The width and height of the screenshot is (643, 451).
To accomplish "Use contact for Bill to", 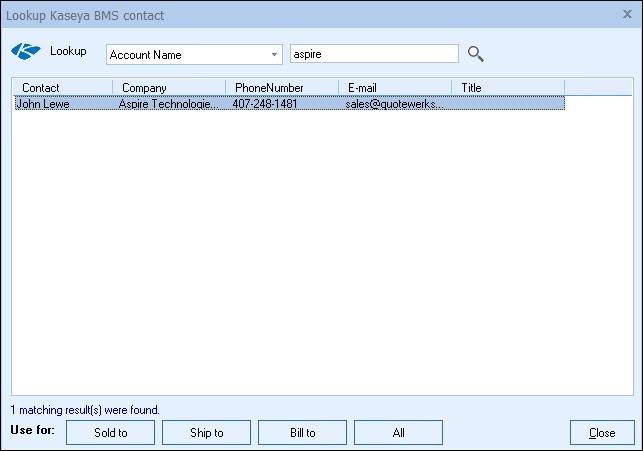I will [x=302, y=432].
